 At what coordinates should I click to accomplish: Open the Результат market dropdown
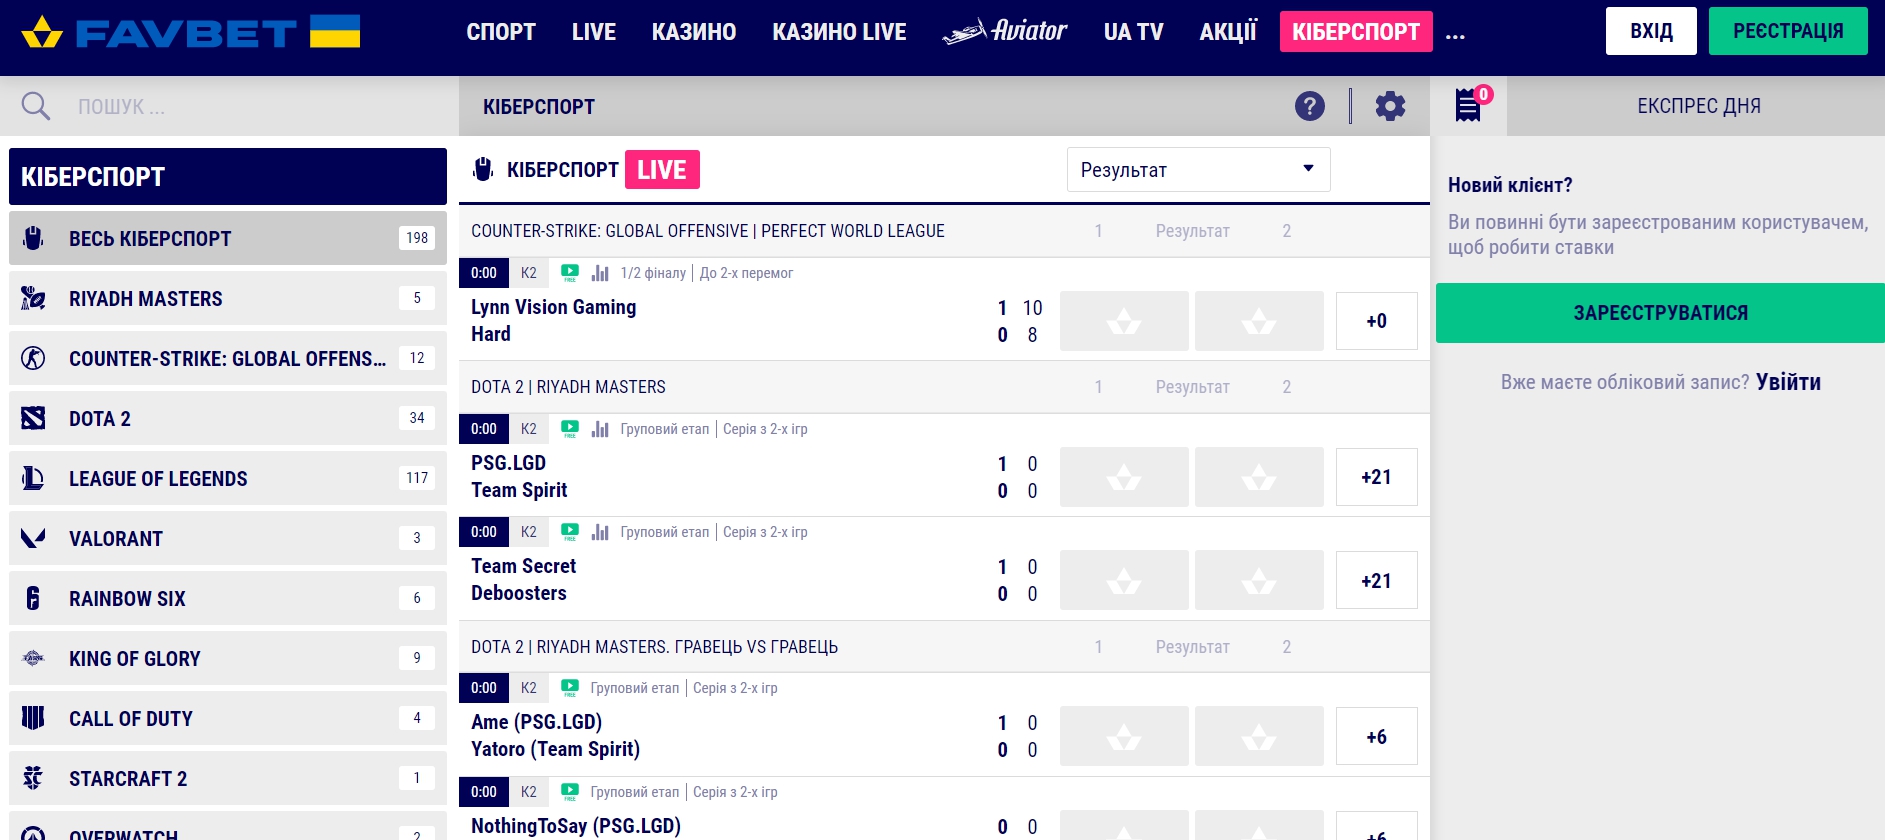(1198, 170)
